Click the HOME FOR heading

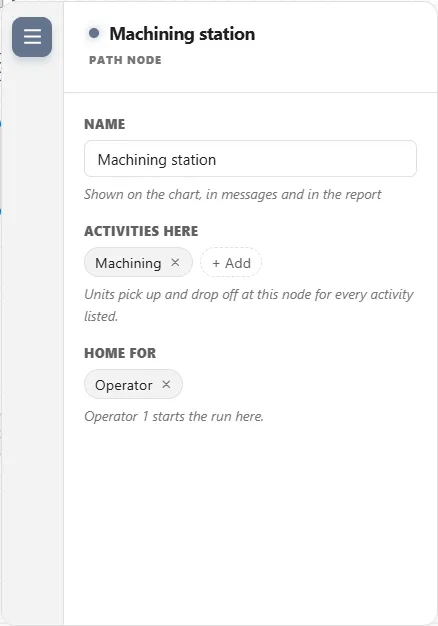[x=120, y=353]
